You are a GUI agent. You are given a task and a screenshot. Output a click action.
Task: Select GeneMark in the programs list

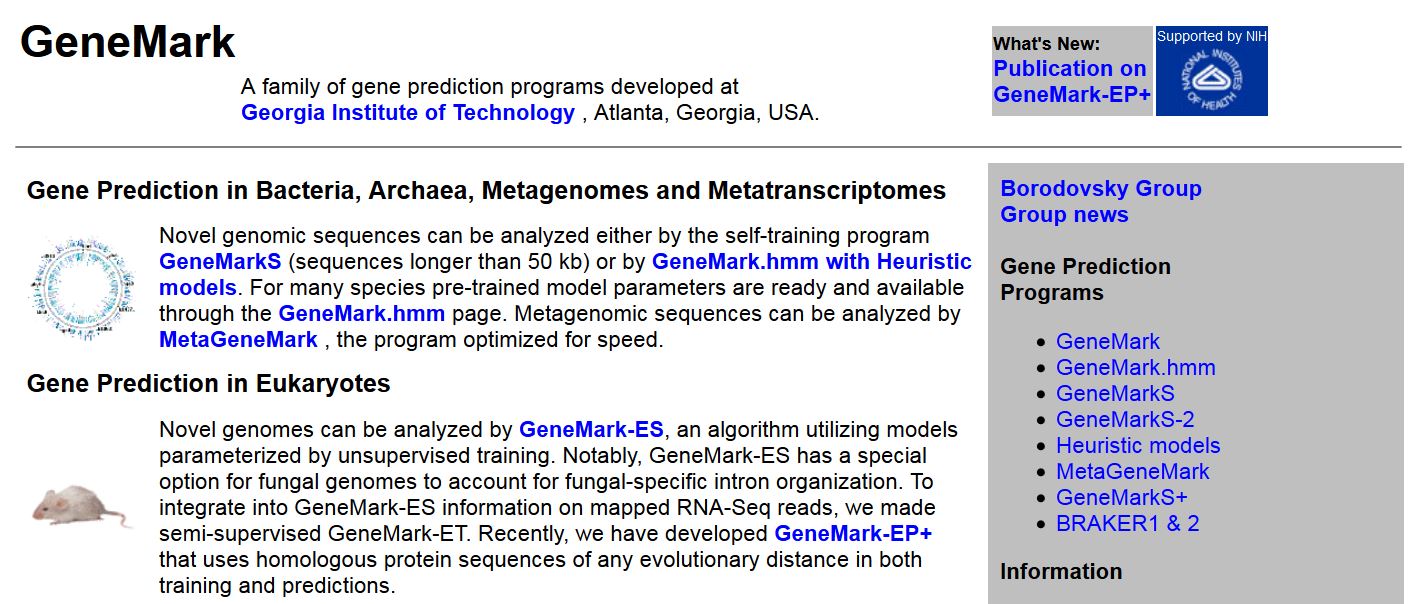pyautogui.click(x=1108, y=342)
